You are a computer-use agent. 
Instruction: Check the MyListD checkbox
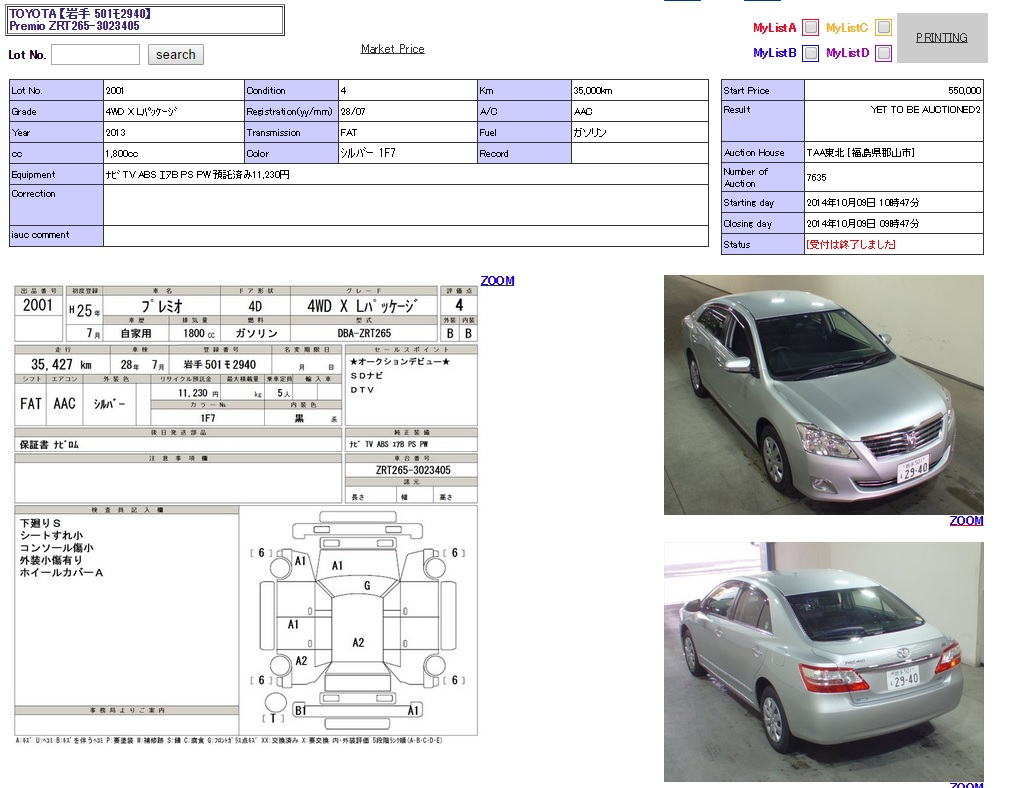pyautogui.click(x=882, y=53)
